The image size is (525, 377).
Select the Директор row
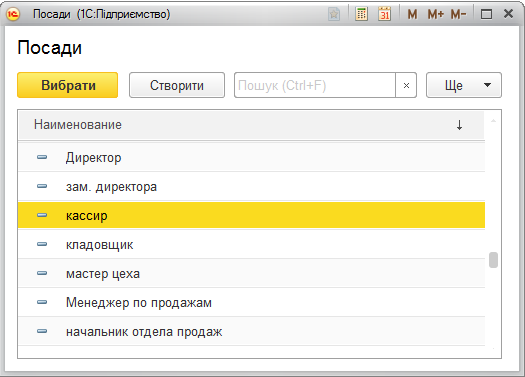(251, 157)
